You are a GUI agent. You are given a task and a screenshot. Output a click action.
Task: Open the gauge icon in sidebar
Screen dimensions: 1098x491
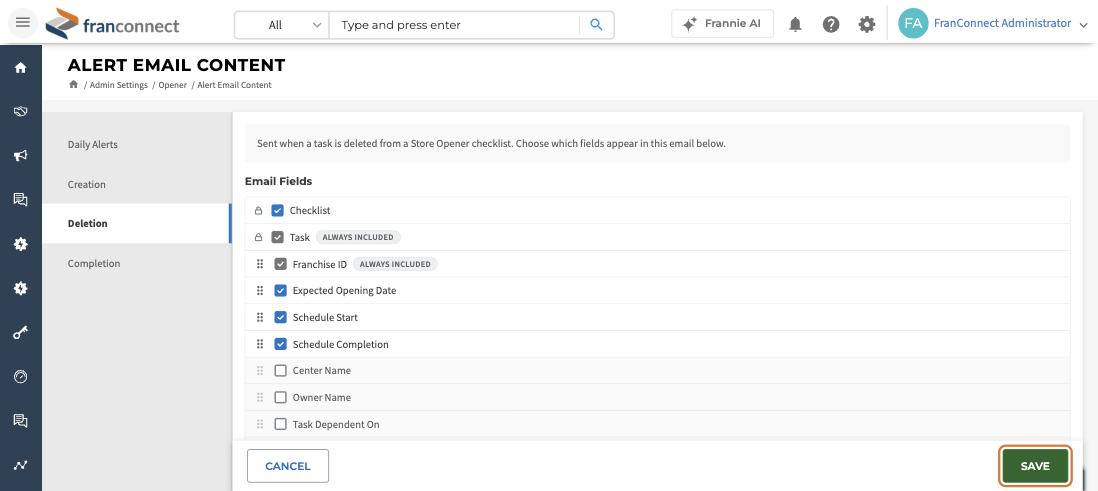[20, 377]
